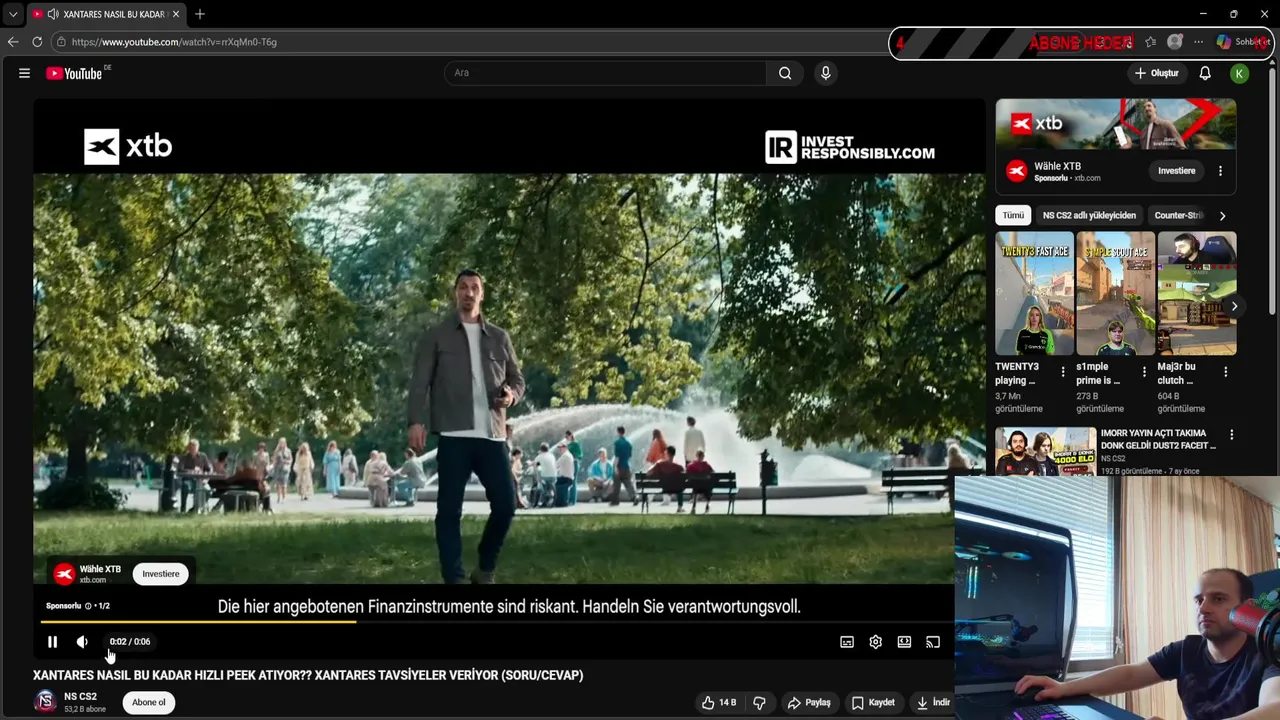Viewport: 1280px width, 720px height.
Task: Click the İndir download button
Action: [x=932, y=703]
